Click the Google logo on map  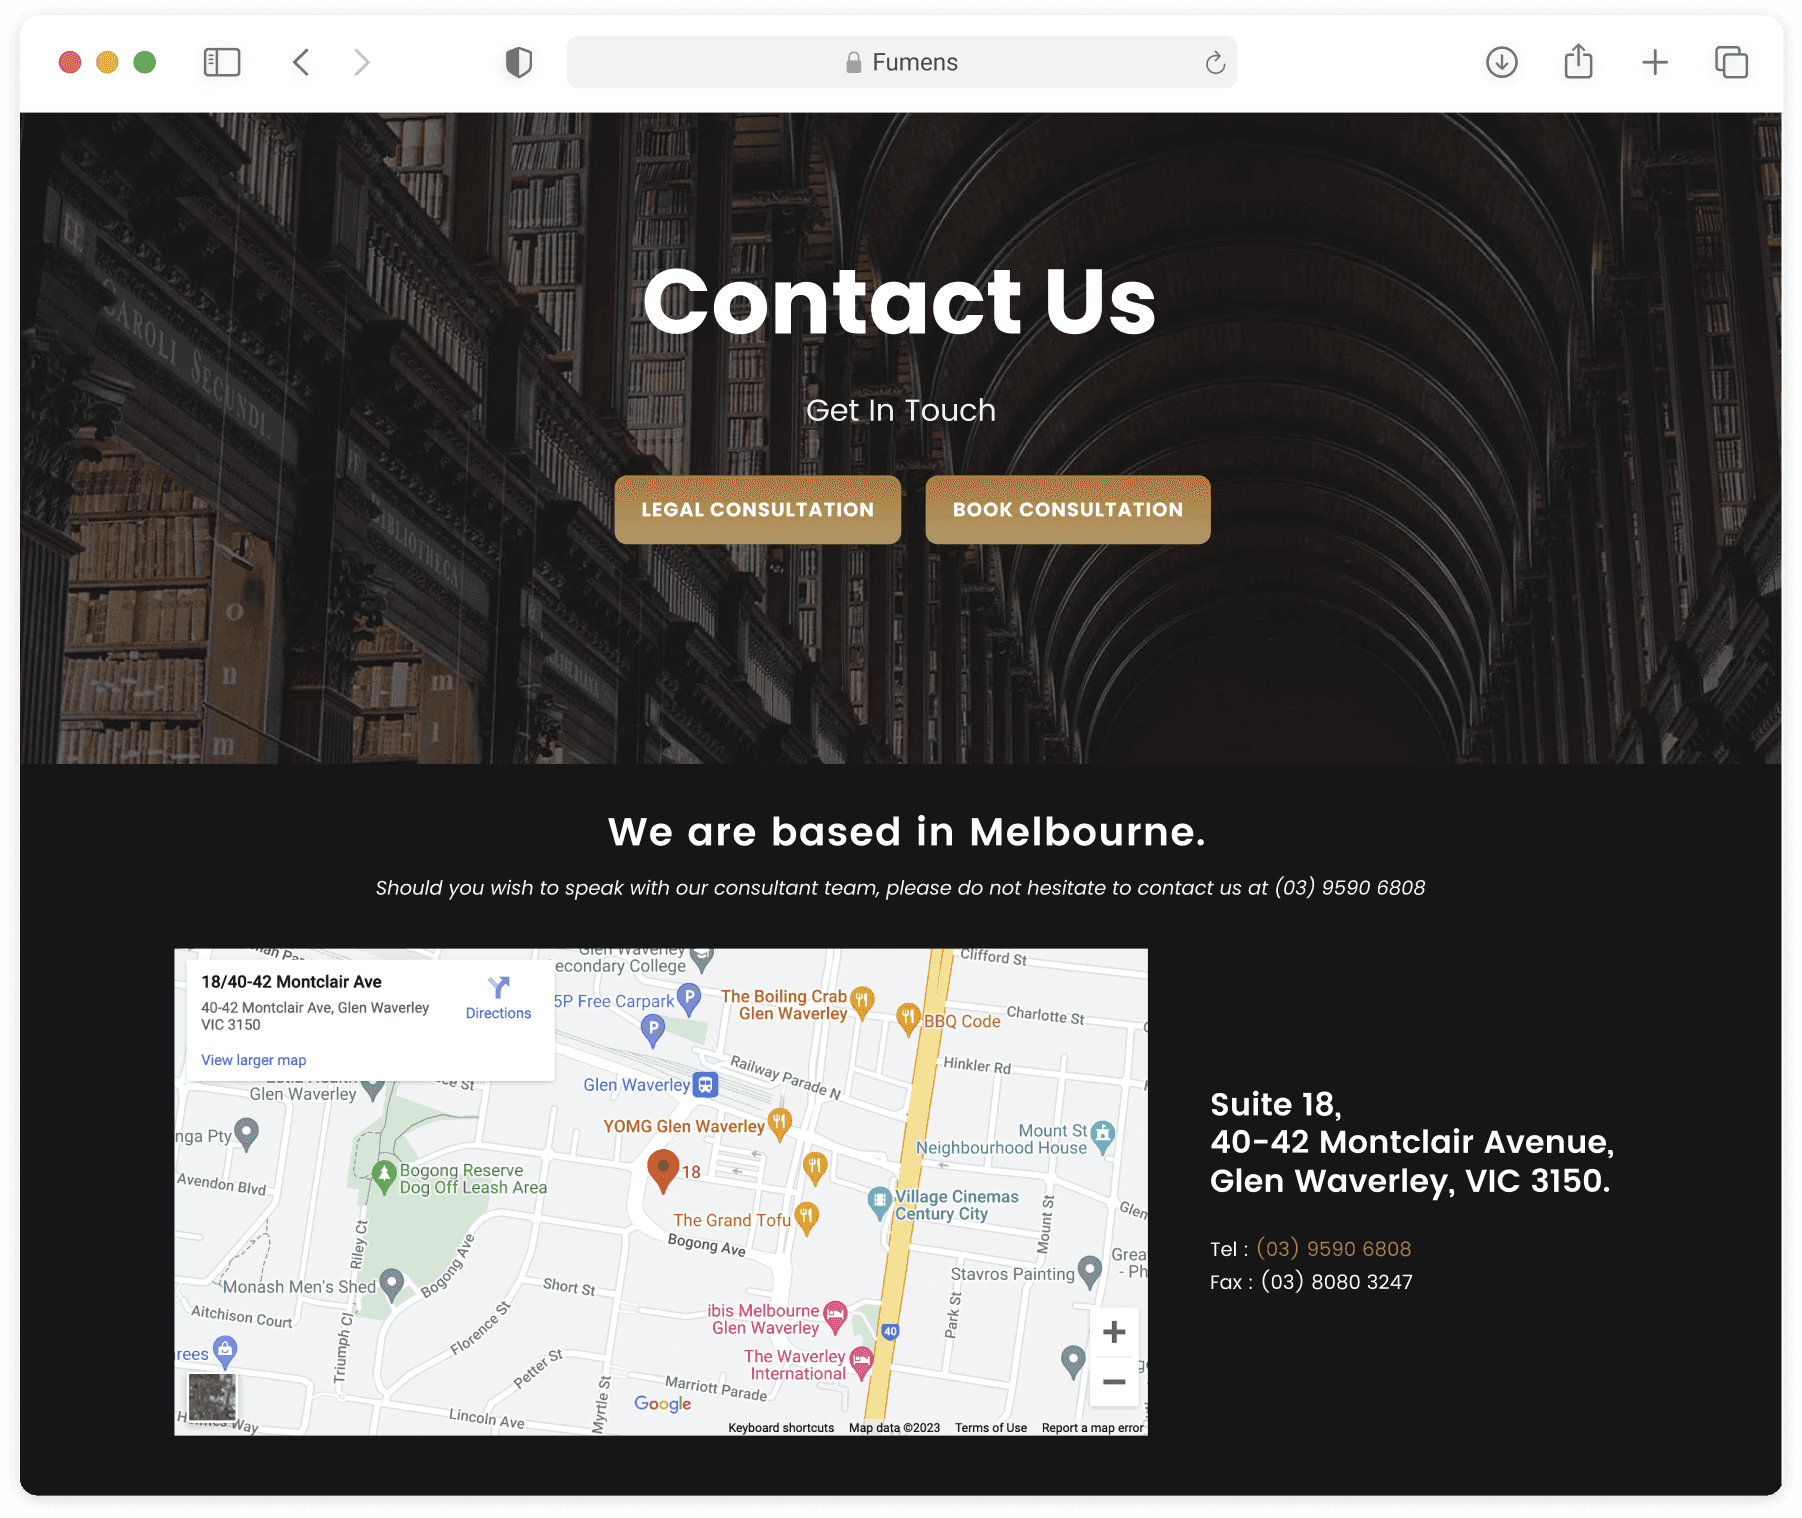tap(662, 1404)
